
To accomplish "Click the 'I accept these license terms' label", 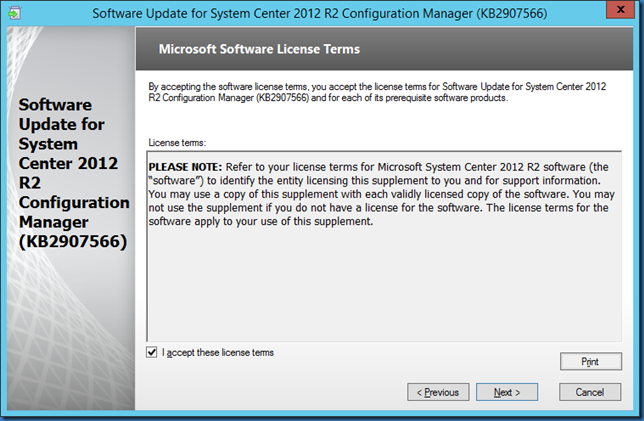I will point(218,352).
